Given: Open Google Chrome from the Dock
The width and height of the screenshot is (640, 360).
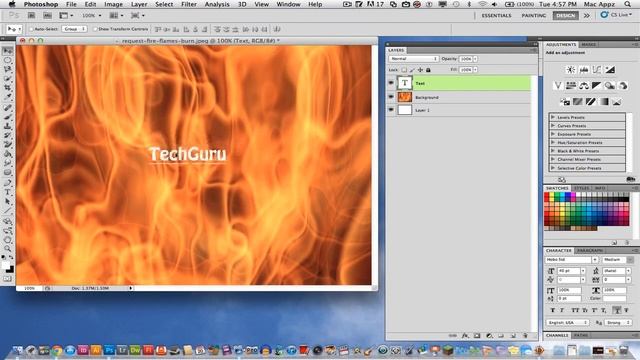Looking at the screenshot, I should [57, 350].
